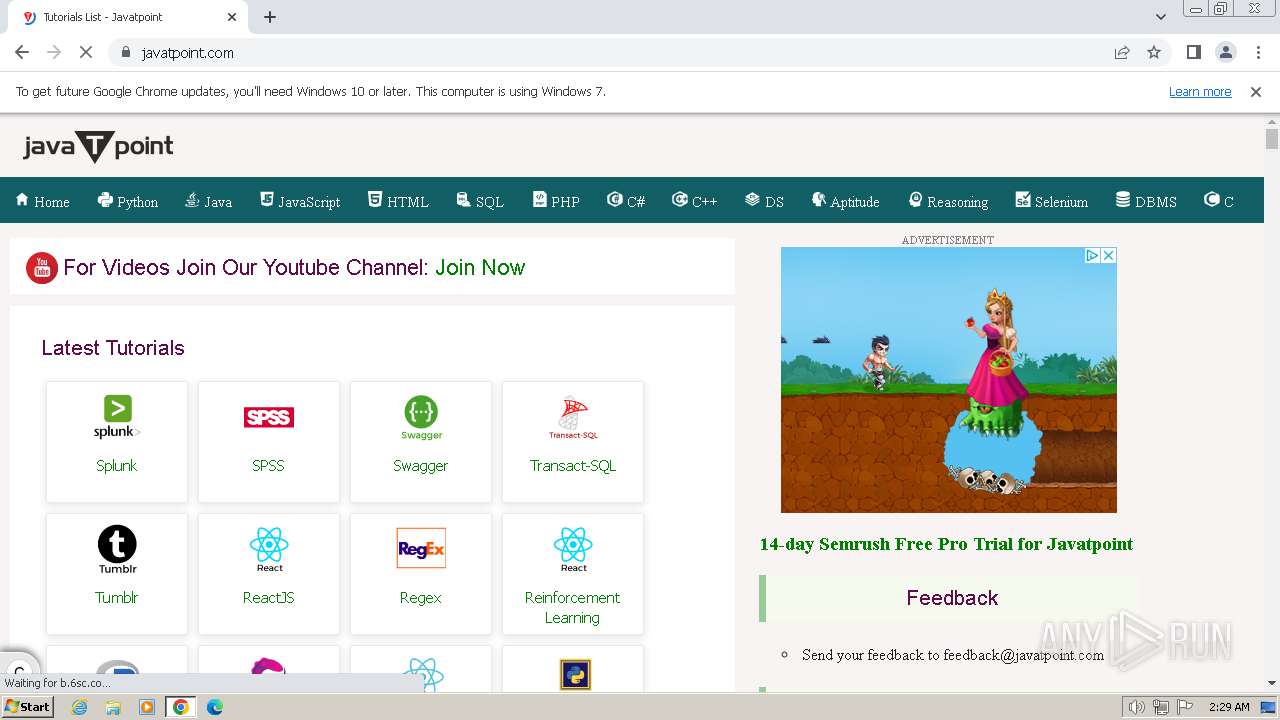The height and width of the screenshot is (720, 1280).
Task: Stop loading the page
Action: pyautogui.click(x=86, y=52)
